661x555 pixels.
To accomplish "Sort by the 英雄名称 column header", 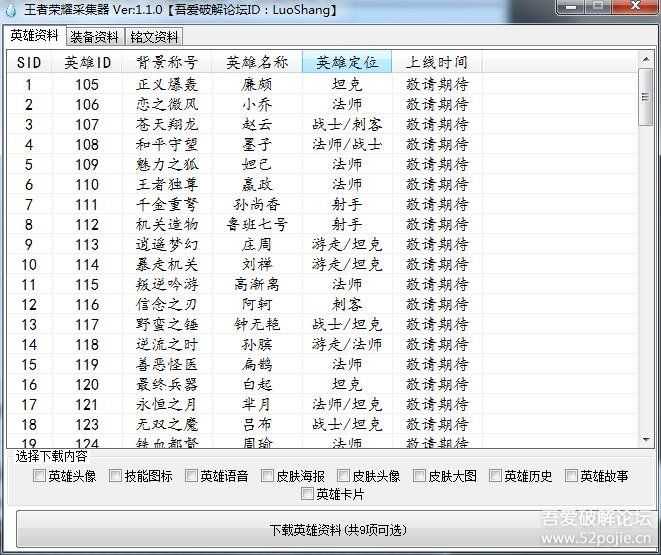I will click(257, 63).
